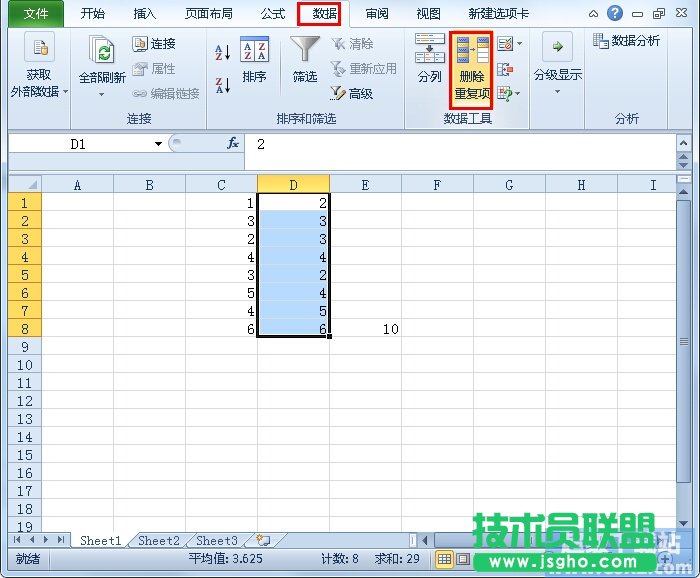This screenshot has width=700, height=578.
Task: Switch to Sheet3 tab
Action: coord(217,541)
